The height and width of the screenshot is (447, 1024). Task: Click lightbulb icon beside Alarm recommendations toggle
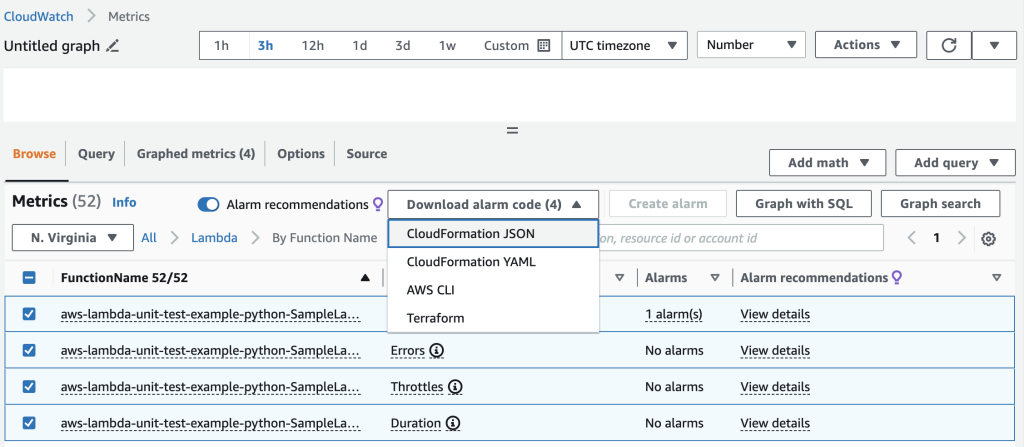pyautogui.click(x=377, y=205)
